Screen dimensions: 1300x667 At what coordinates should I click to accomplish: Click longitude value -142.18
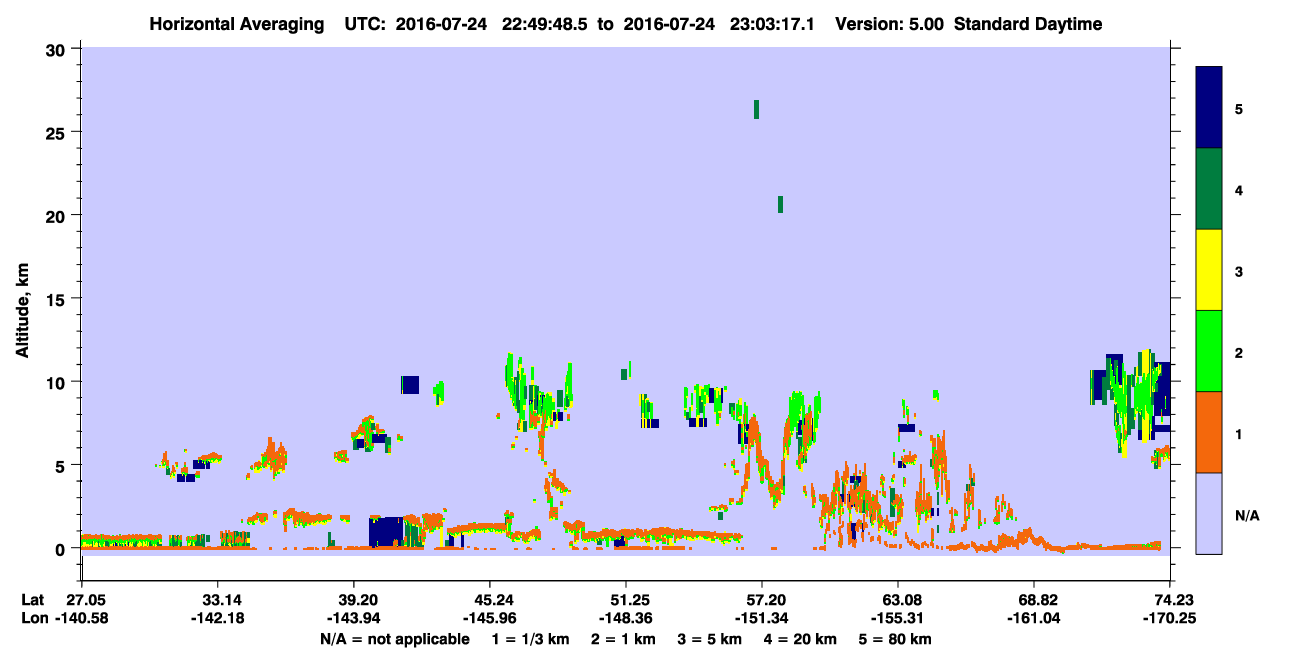tap(218, 618)
